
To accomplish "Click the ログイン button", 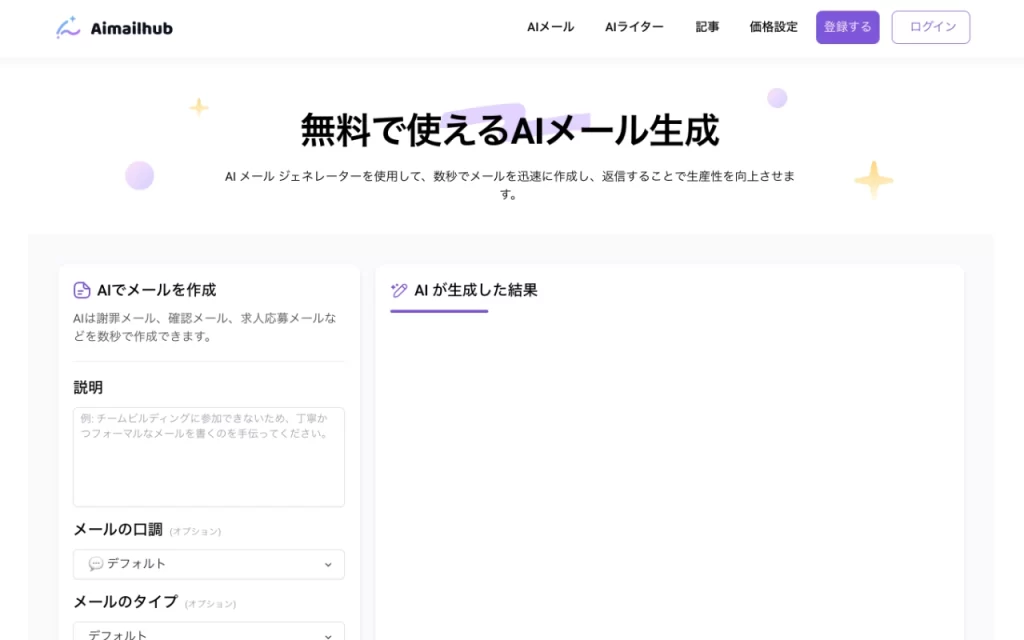I will point(930,27).
